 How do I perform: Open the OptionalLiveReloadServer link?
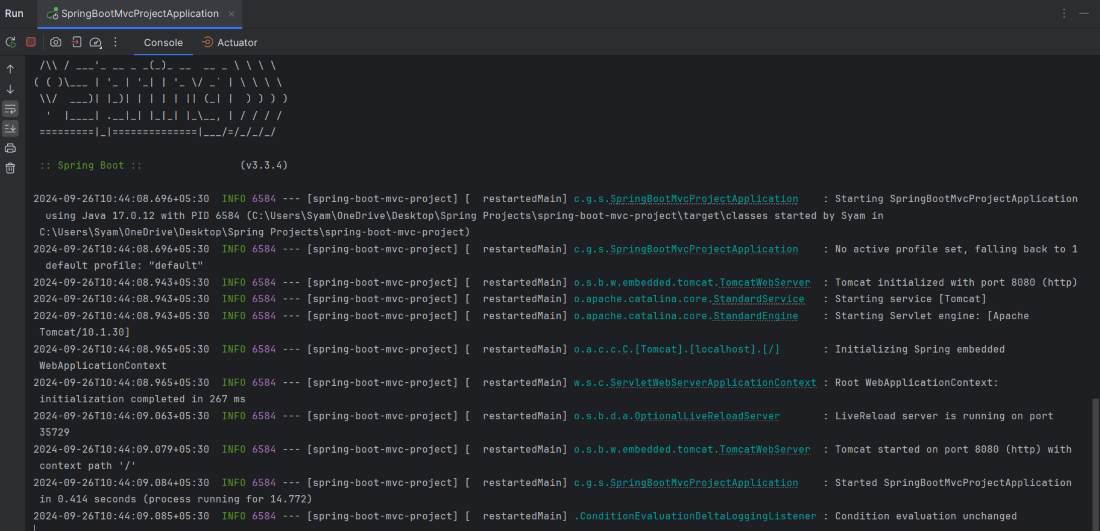706,416
